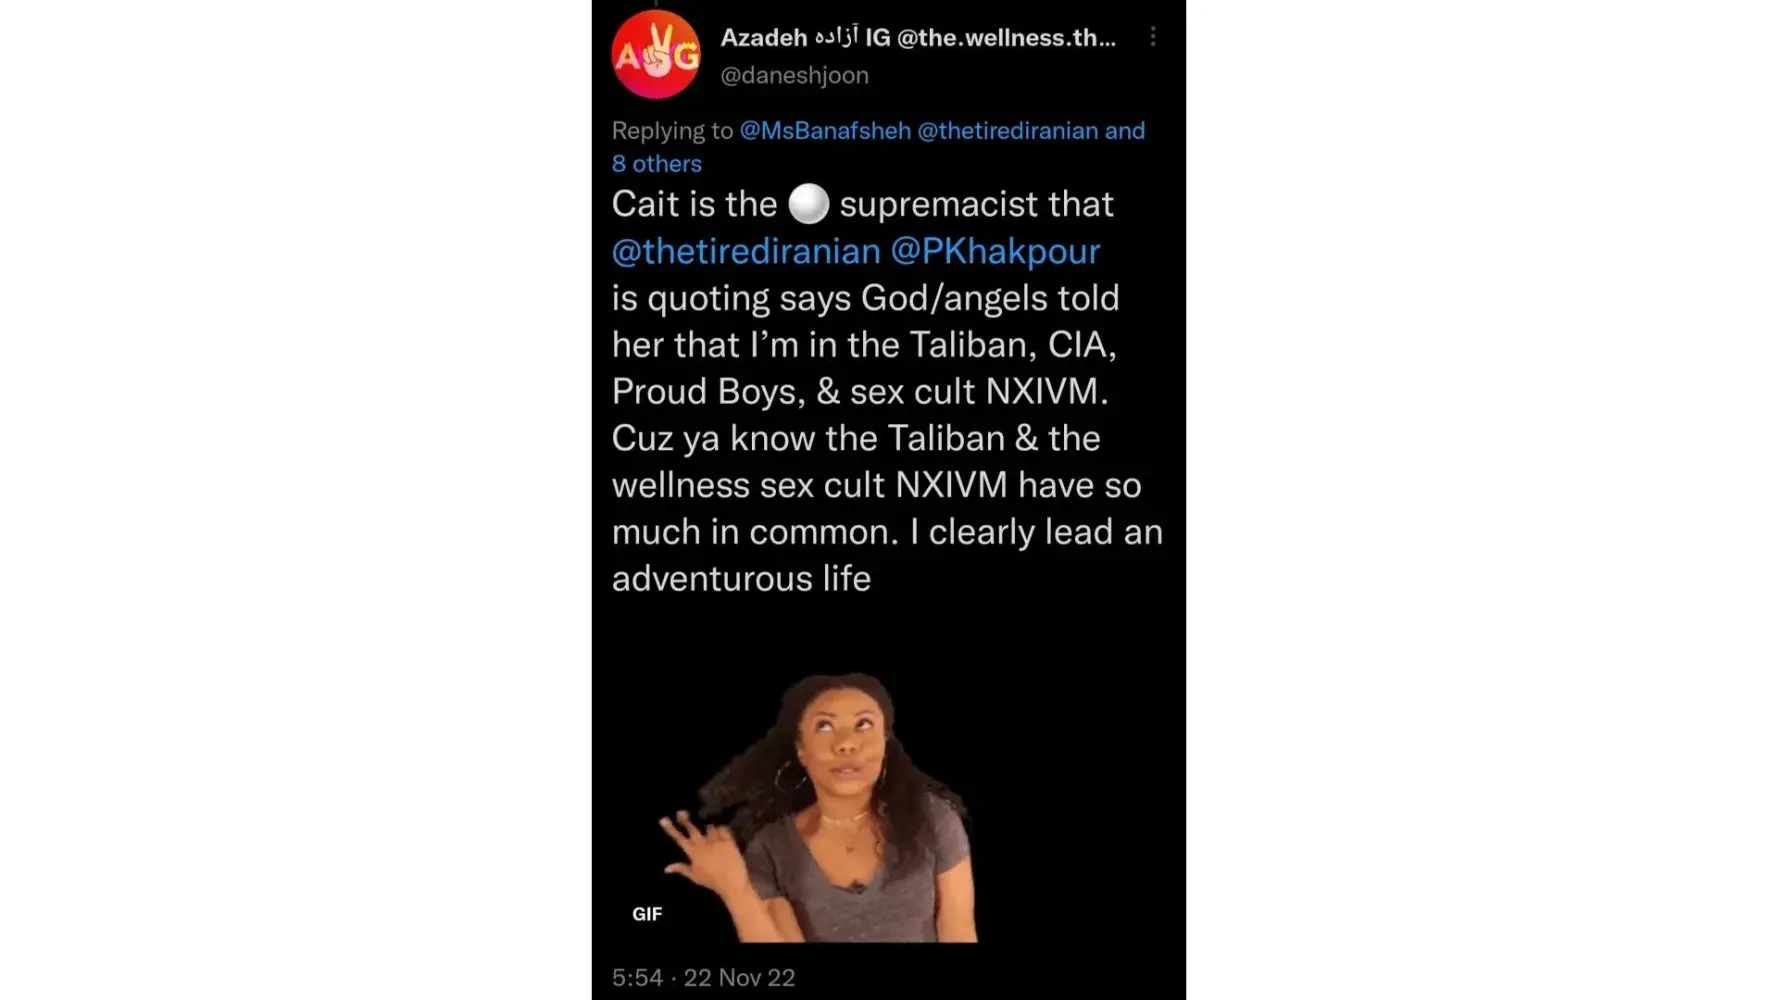Viewport: 1778px width, 1000px height.
Task: Open @thetirediranian mention in tweet body
Action: point(746,251)
